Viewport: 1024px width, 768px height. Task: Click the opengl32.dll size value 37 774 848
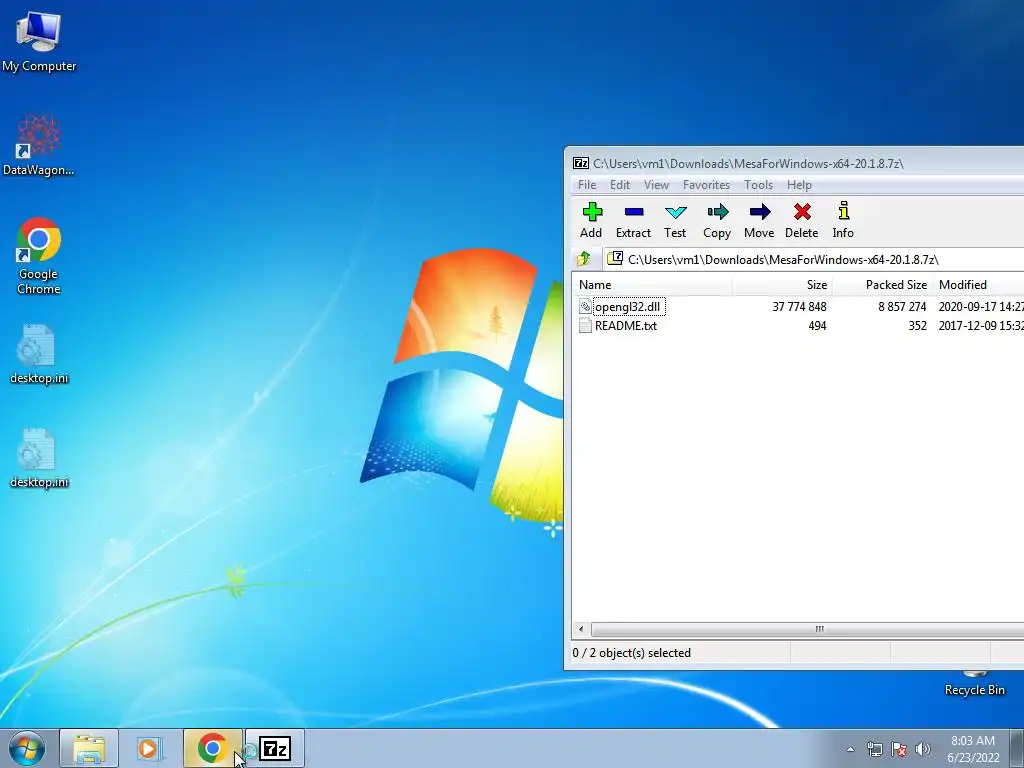(x=799, y=306)
